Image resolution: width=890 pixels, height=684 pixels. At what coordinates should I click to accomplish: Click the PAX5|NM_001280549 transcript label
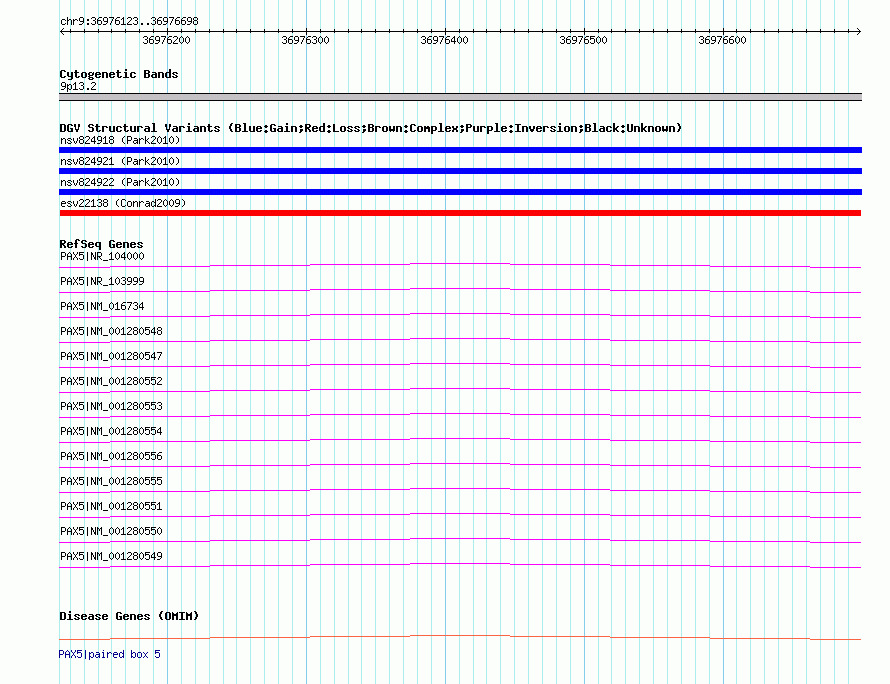click(x=111, y=556)
